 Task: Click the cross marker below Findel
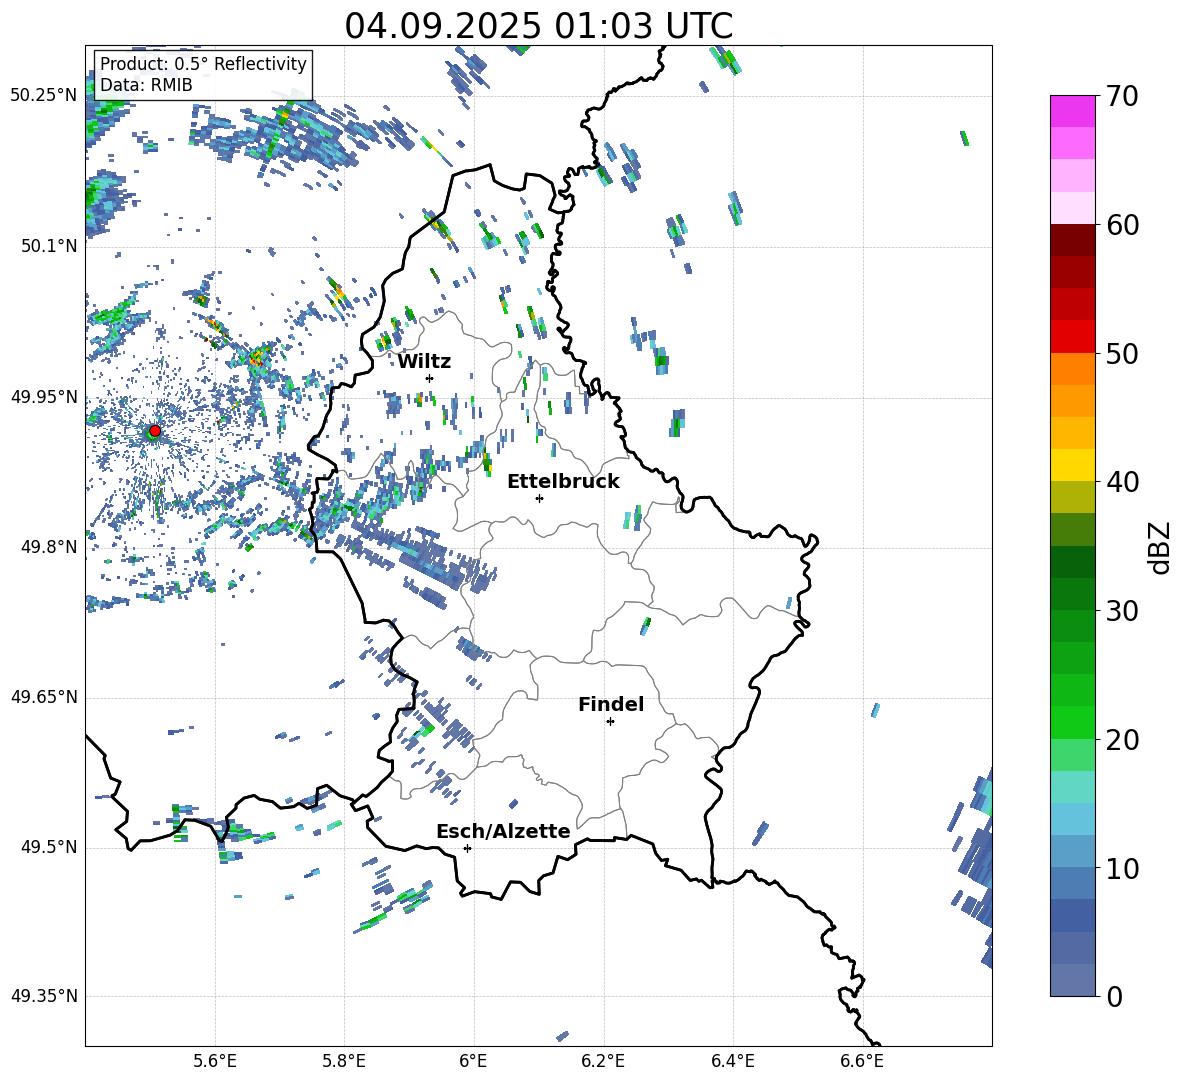610,722
